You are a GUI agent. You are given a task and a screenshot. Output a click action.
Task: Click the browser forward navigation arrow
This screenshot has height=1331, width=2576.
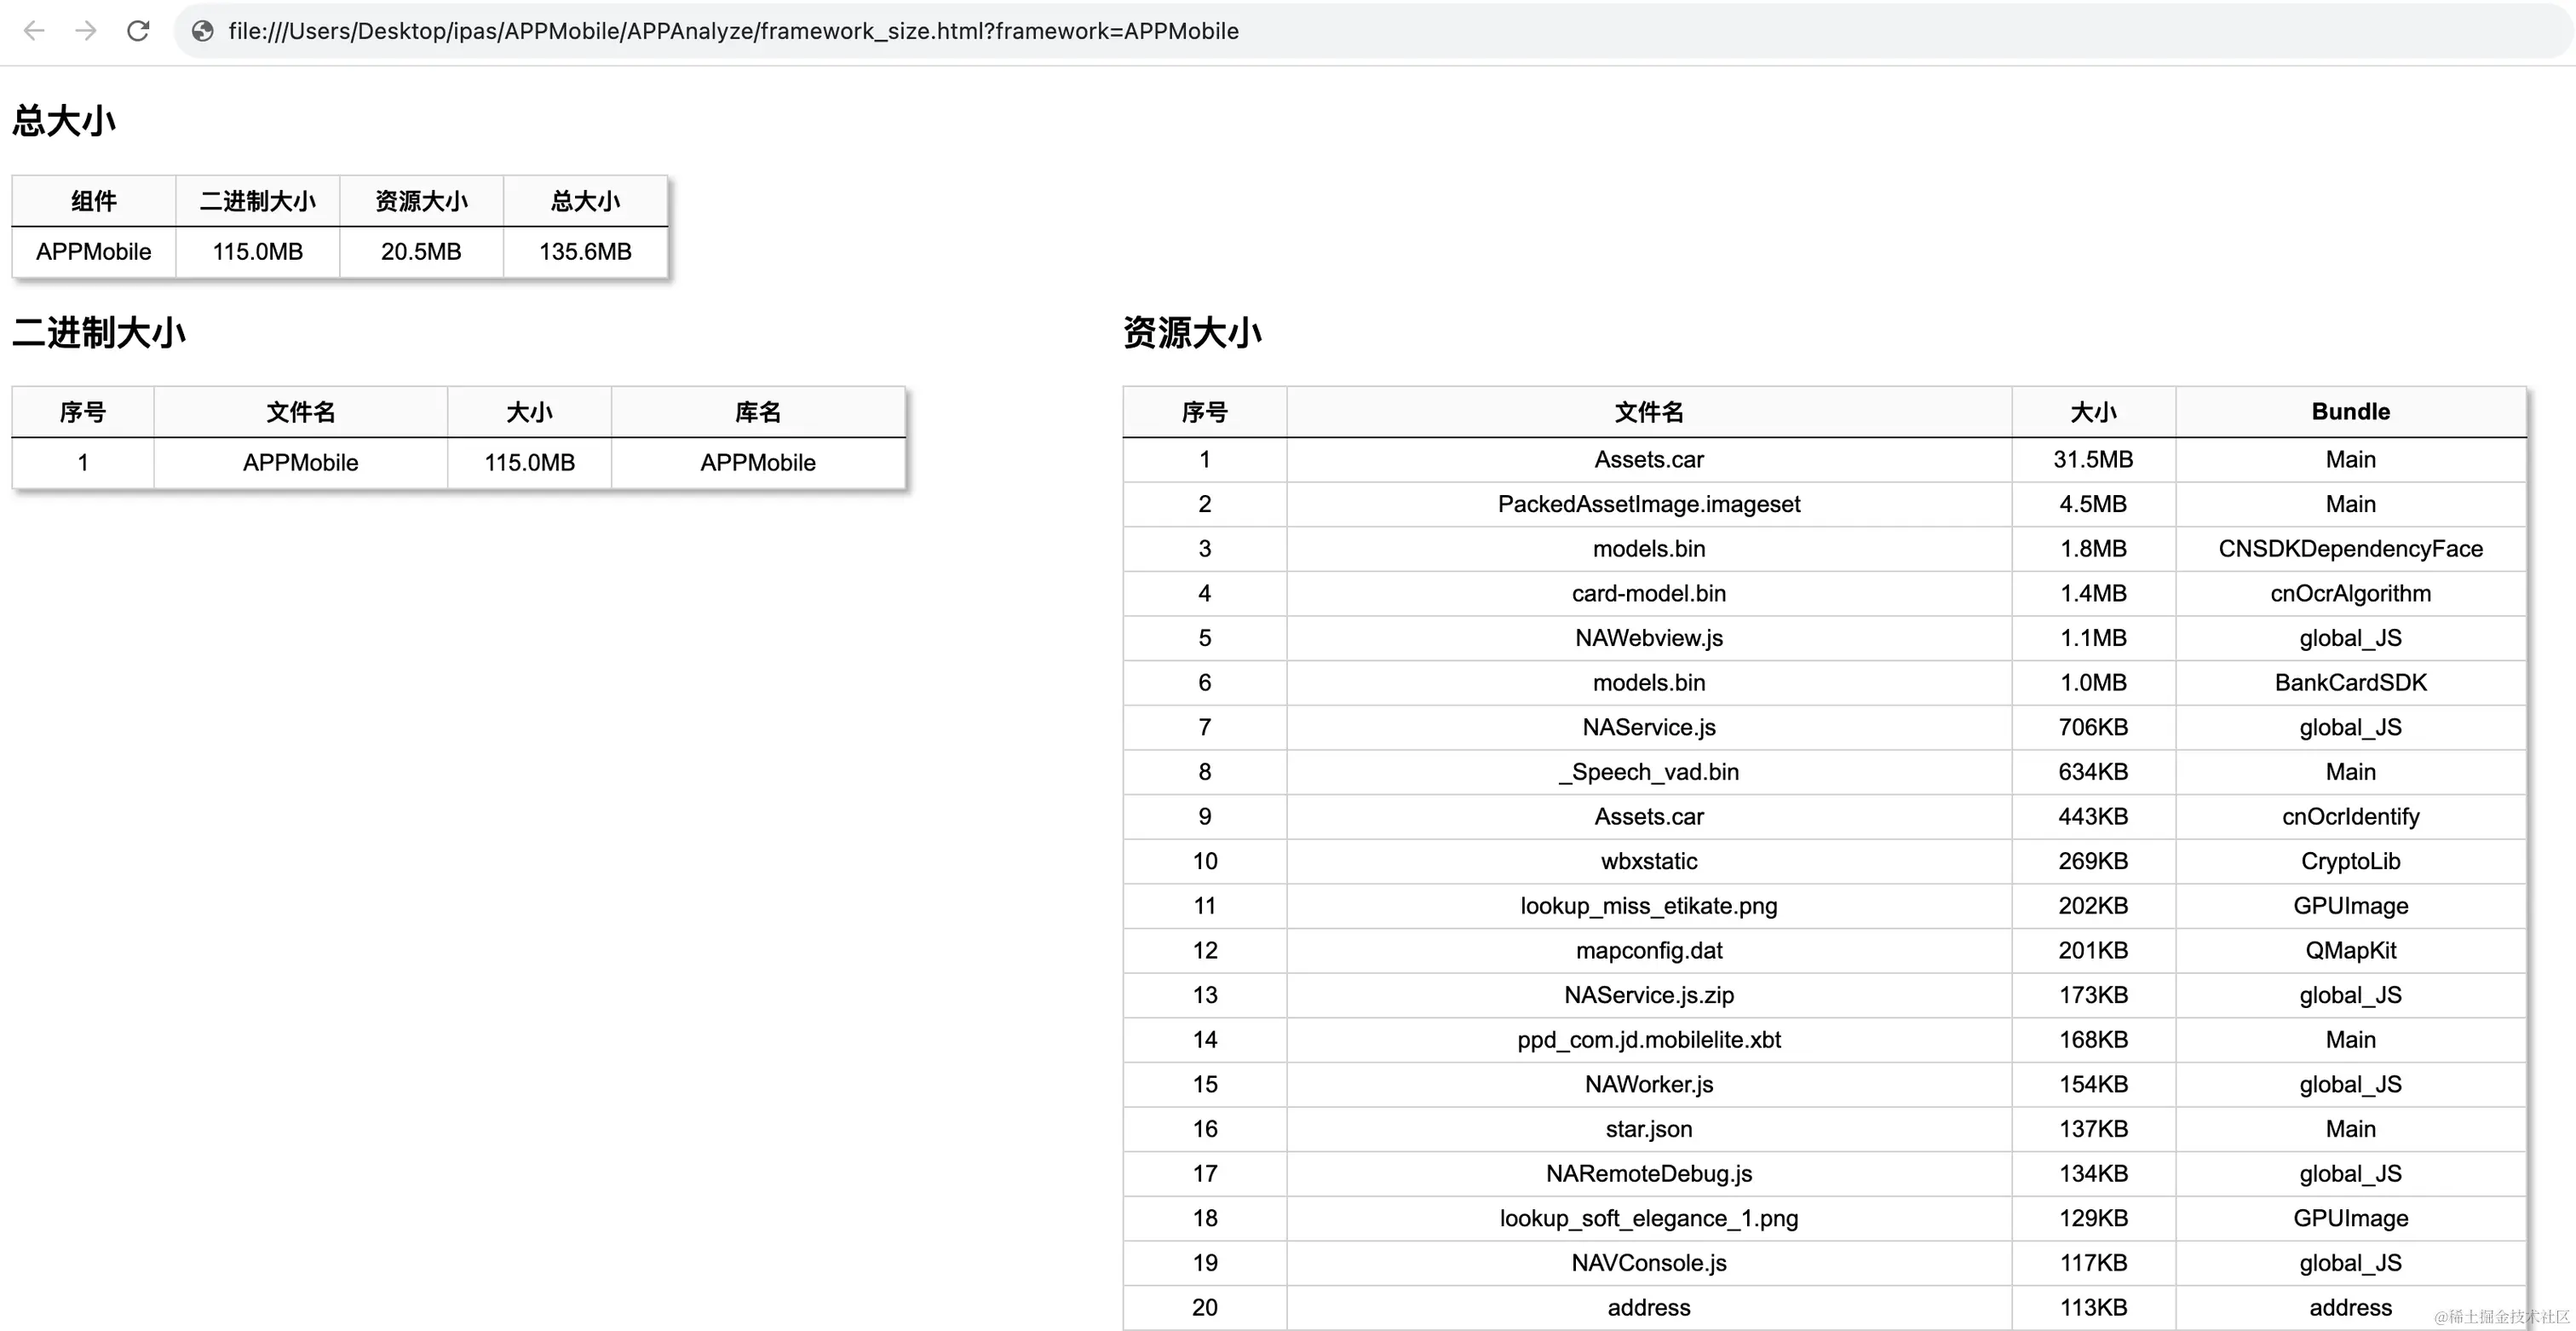(86, 31)
